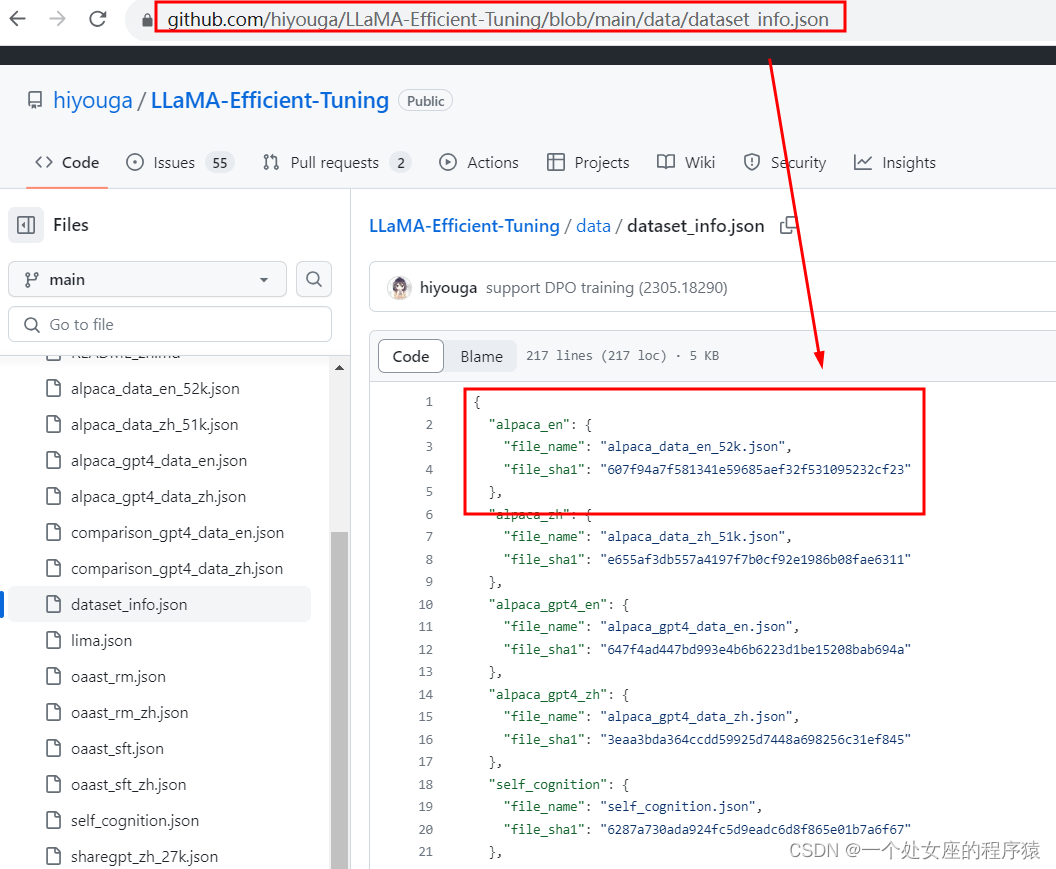Select the Code view button

click(x=411, y=356)
